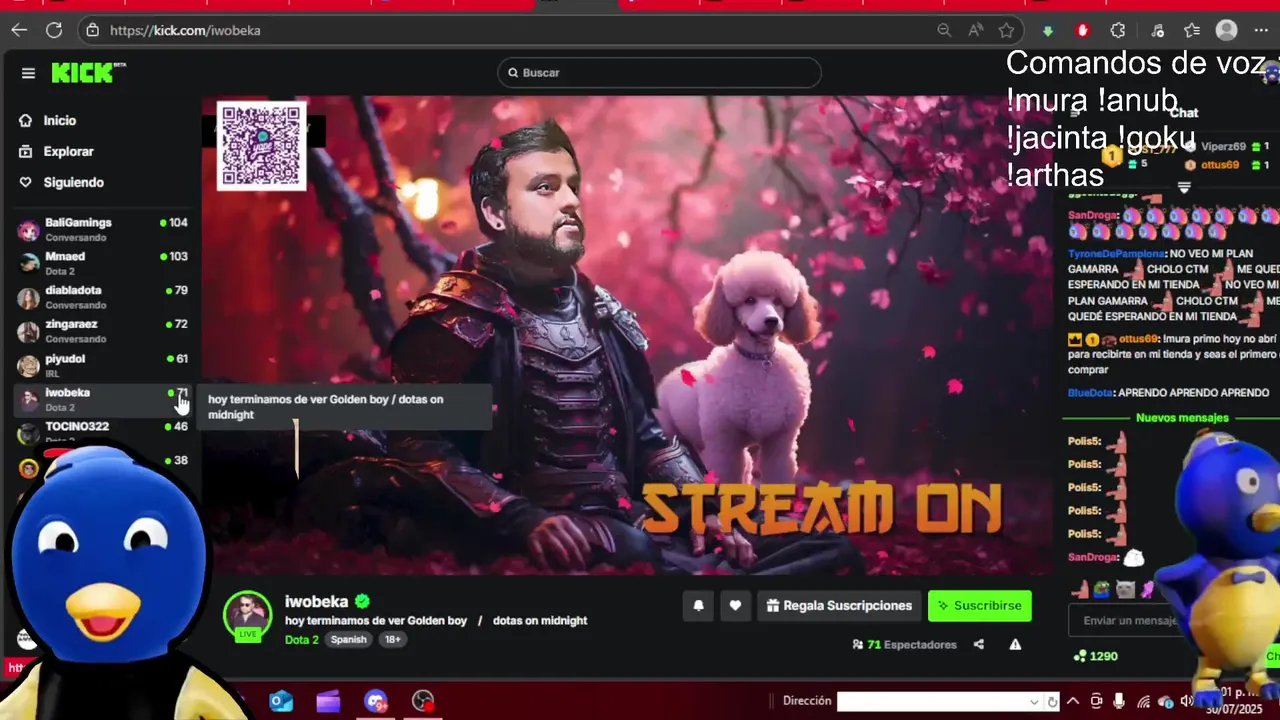This screenshot has width=1280, height=720.
Task: Click the Dirección address field in the taskbar
Action: (932, 701)
